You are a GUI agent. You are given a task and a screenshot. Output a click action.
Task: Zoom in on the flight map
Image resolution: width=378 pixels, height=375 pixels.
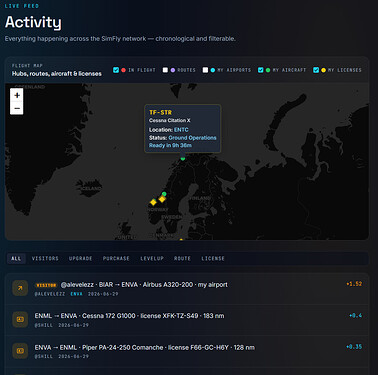17,95
